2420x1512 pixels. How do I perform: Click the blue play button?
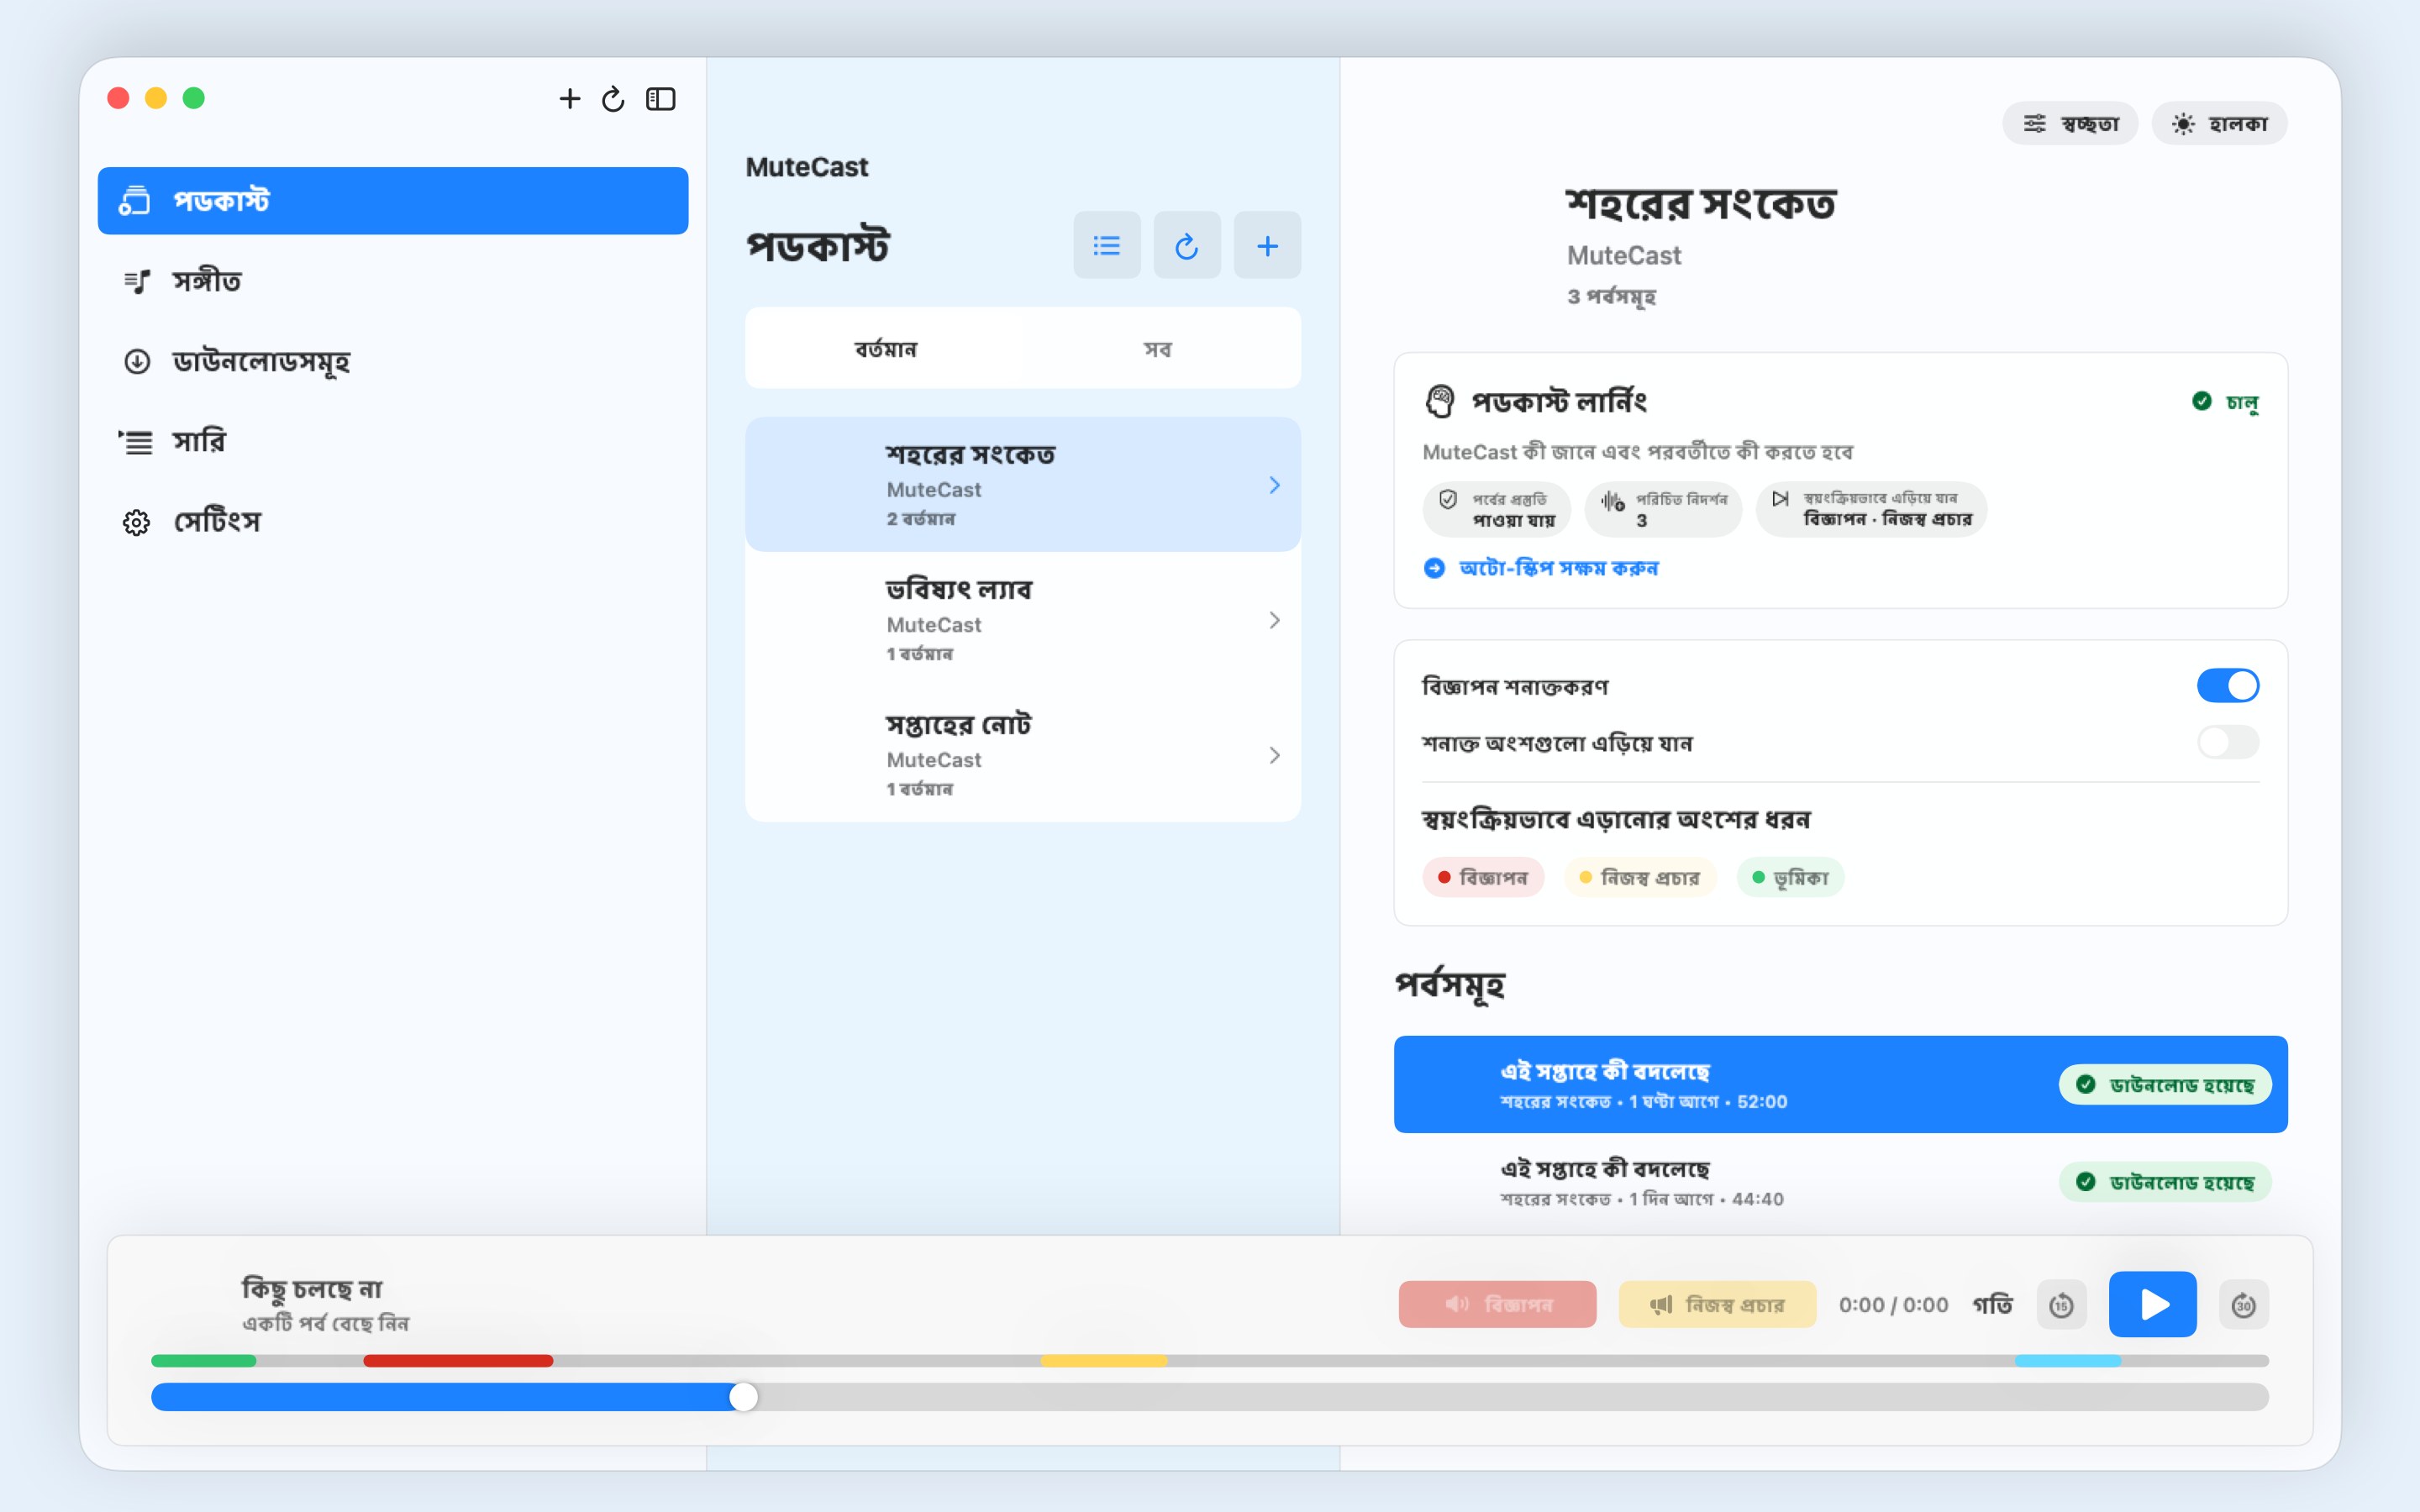coord(2153,1304)
